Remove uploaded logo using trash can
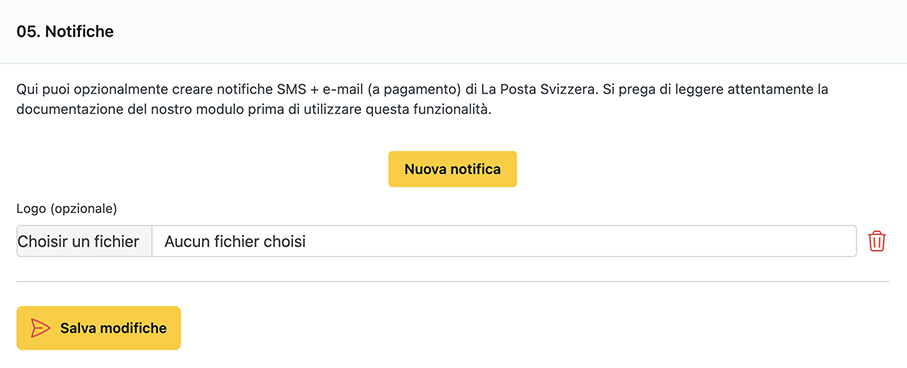Screen dimensions: 907x368 coord(876,241)
